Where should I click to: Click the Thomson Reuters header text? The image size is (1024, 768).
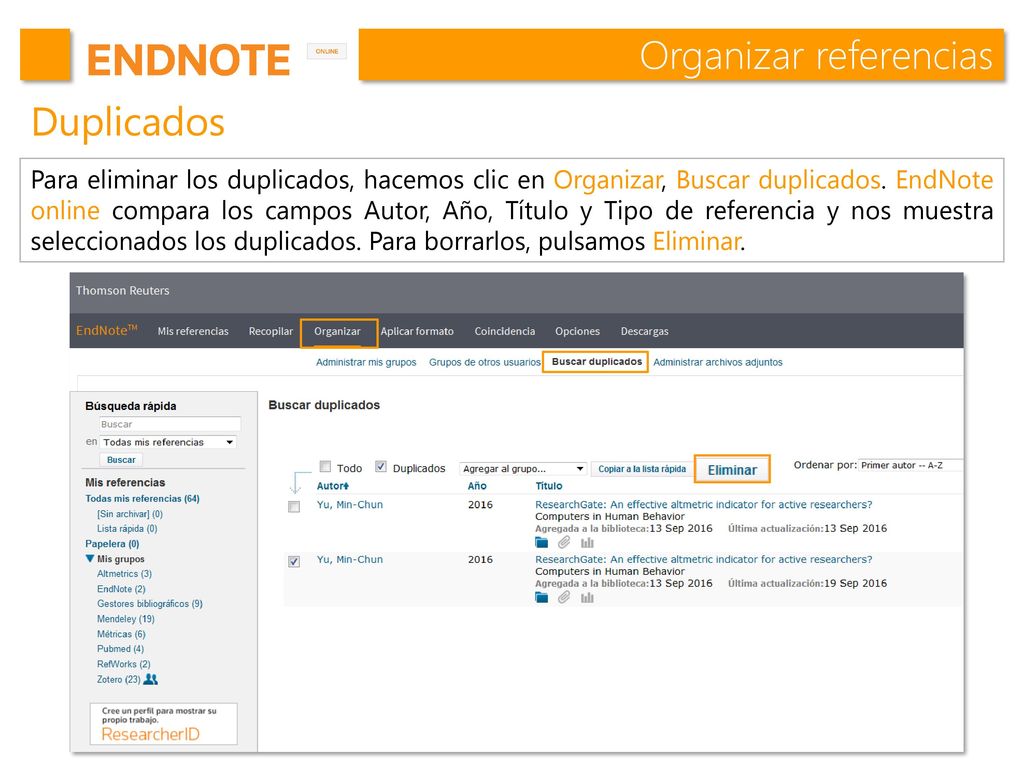(x=123, y=291)
